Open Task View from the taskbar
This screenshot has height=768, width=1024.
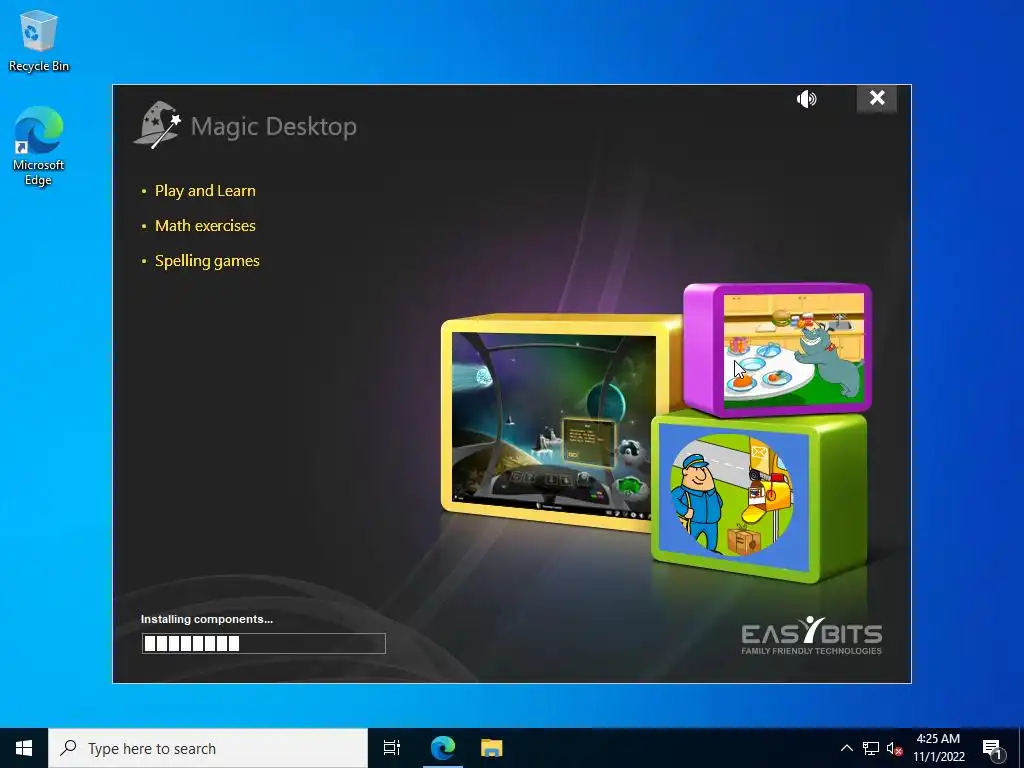pyautogui.click(x=392, y=748)
